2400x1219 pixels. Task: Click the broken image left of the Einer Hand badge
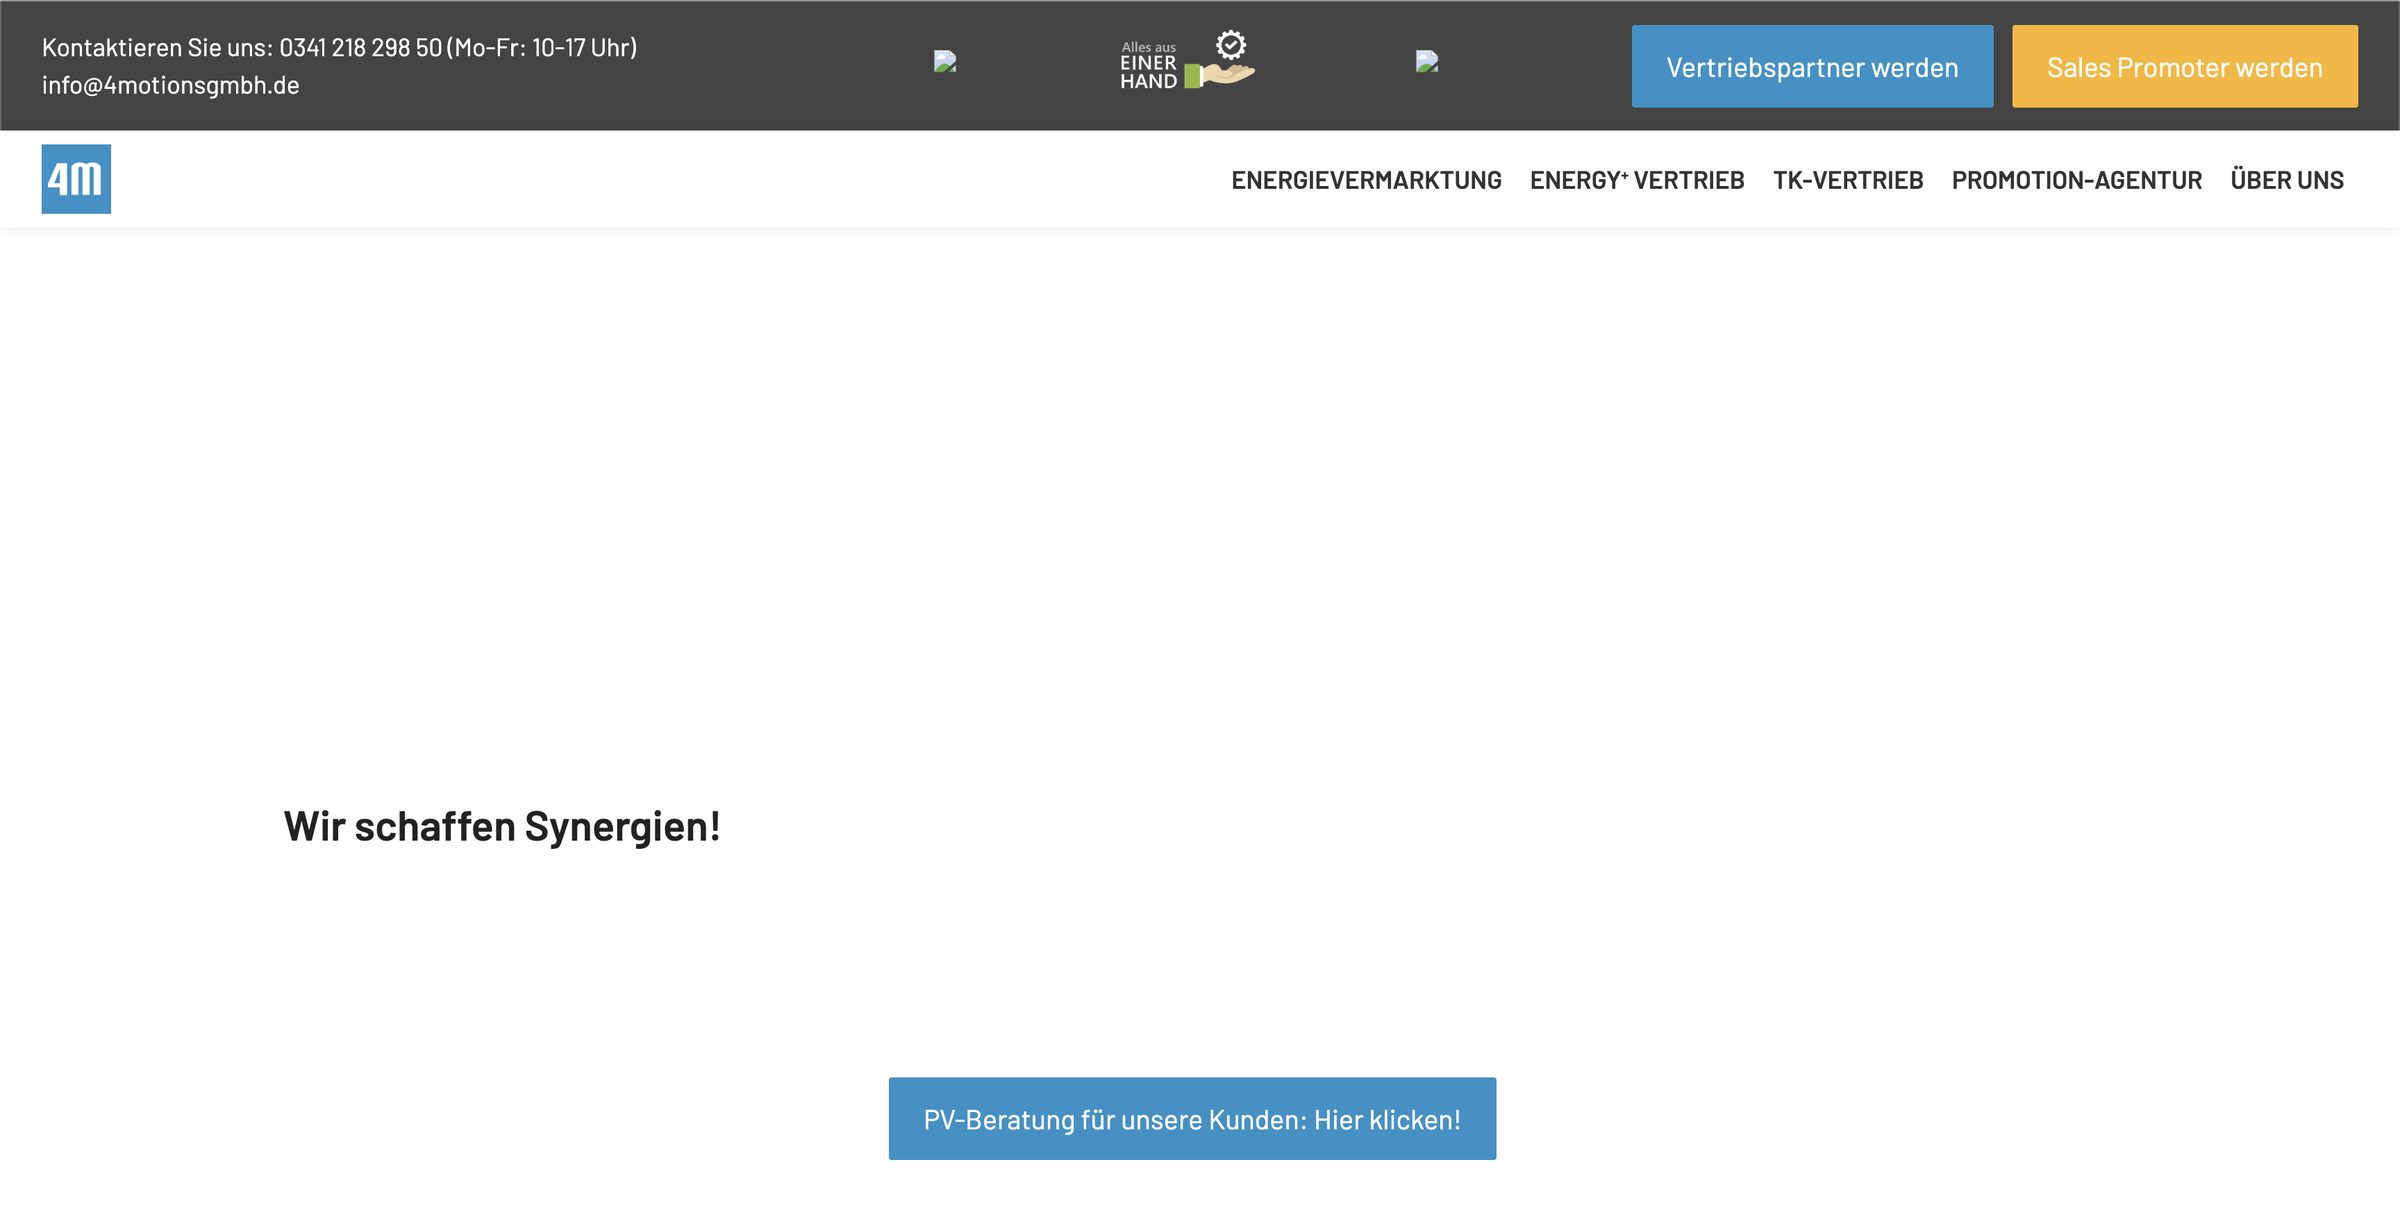tap(945, 62)
